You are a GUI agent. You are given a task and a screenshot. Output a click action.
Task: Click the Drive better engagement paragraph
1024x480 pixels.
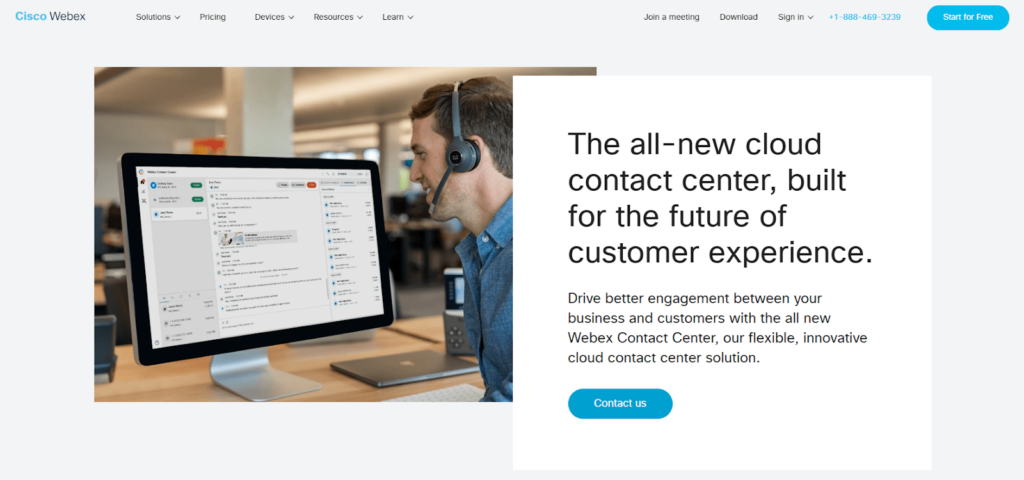pyautogui.click(x=718, y=328)
